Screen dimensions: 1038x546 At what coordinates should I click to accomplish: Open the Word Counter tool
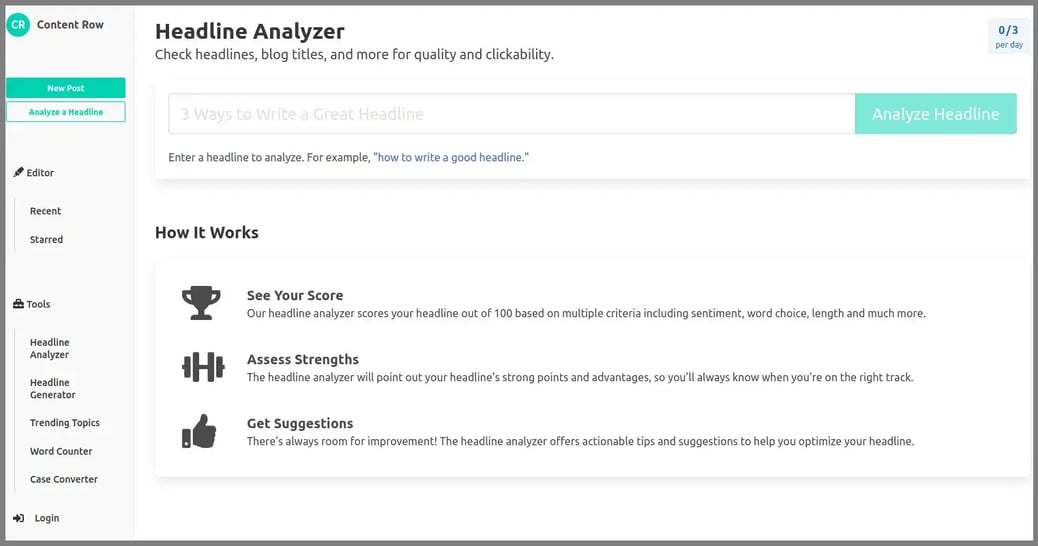tap(61, 451)
